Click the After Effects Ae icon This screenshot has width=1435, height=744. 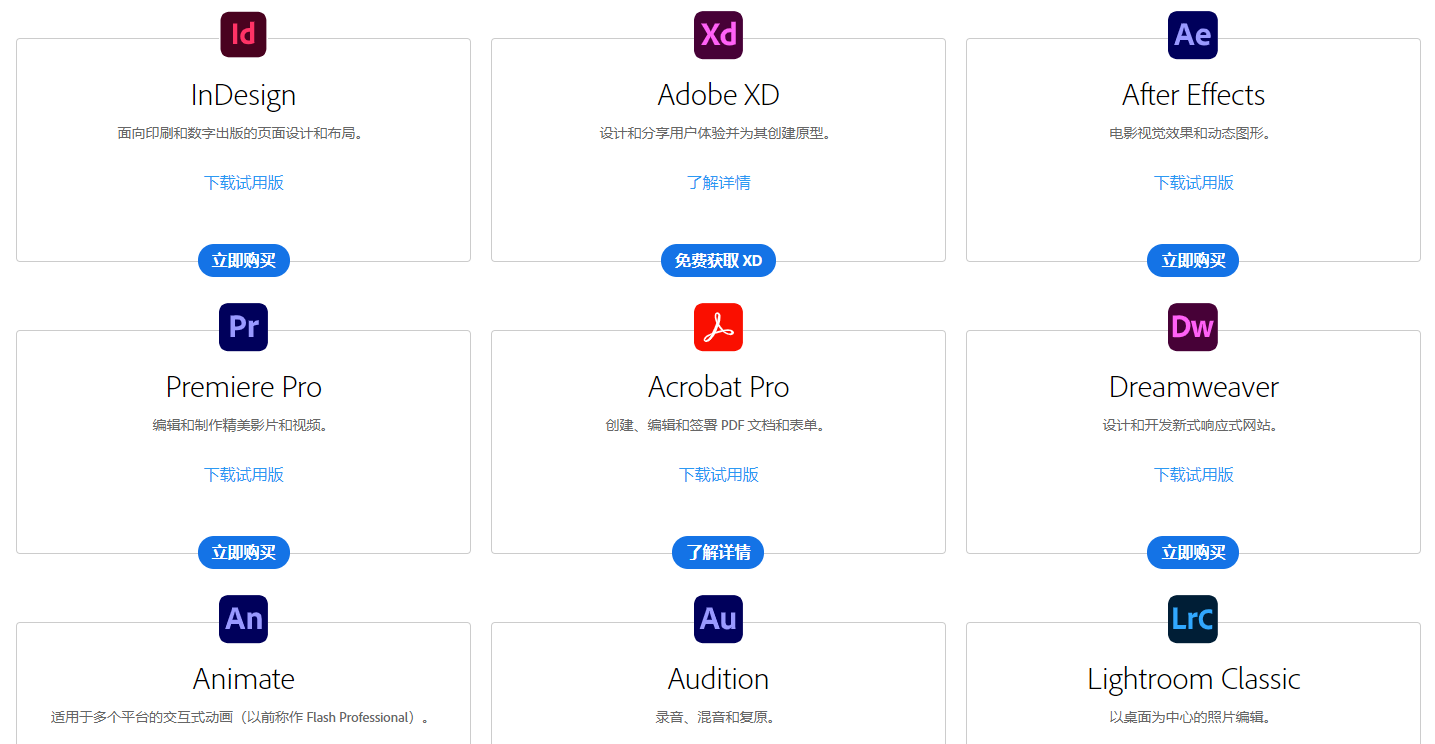(1193, 35)
